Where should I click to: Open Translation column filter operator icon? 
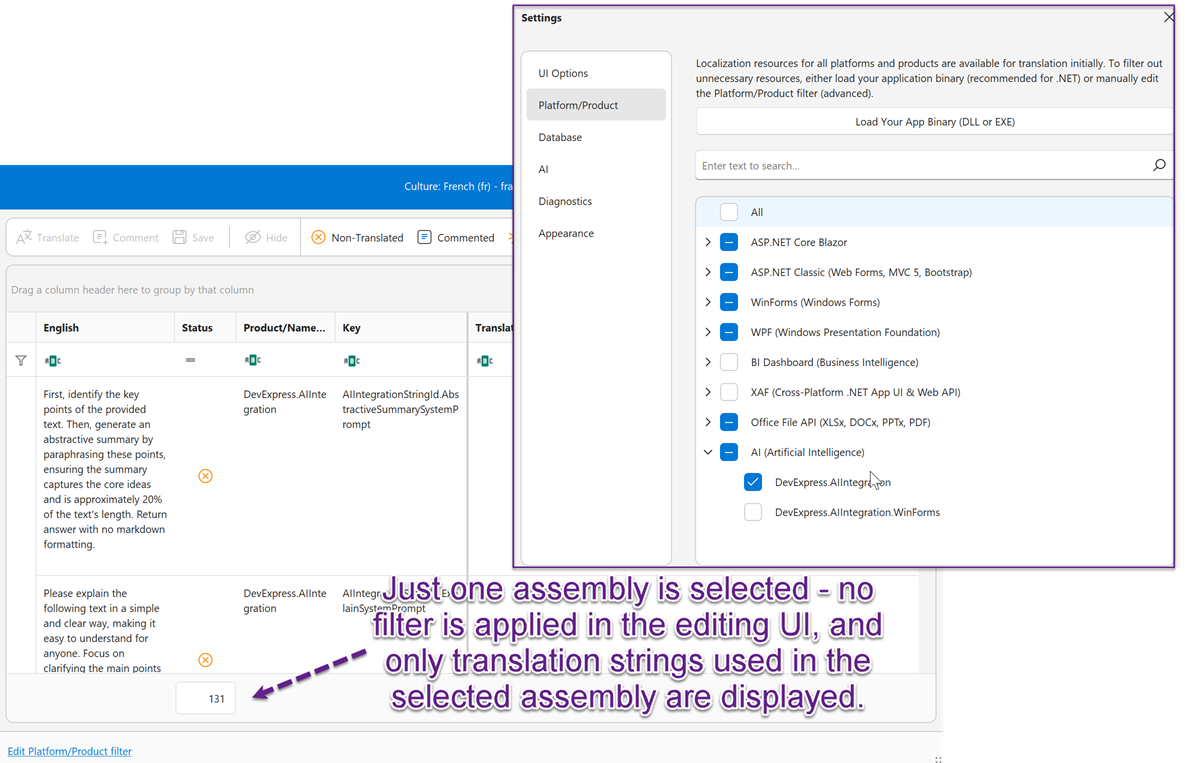click(485, 360)
